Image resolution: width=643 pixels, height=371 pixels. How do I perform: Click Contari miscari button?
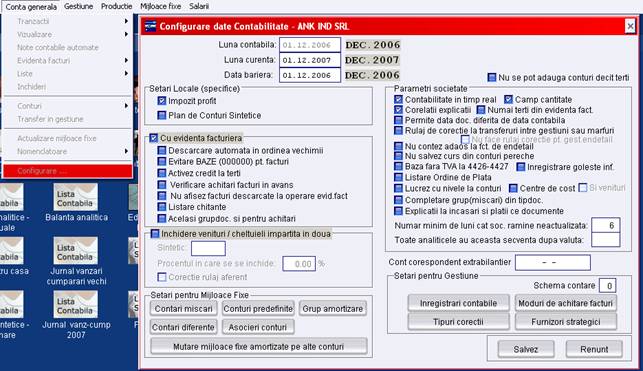click(184, 309)
